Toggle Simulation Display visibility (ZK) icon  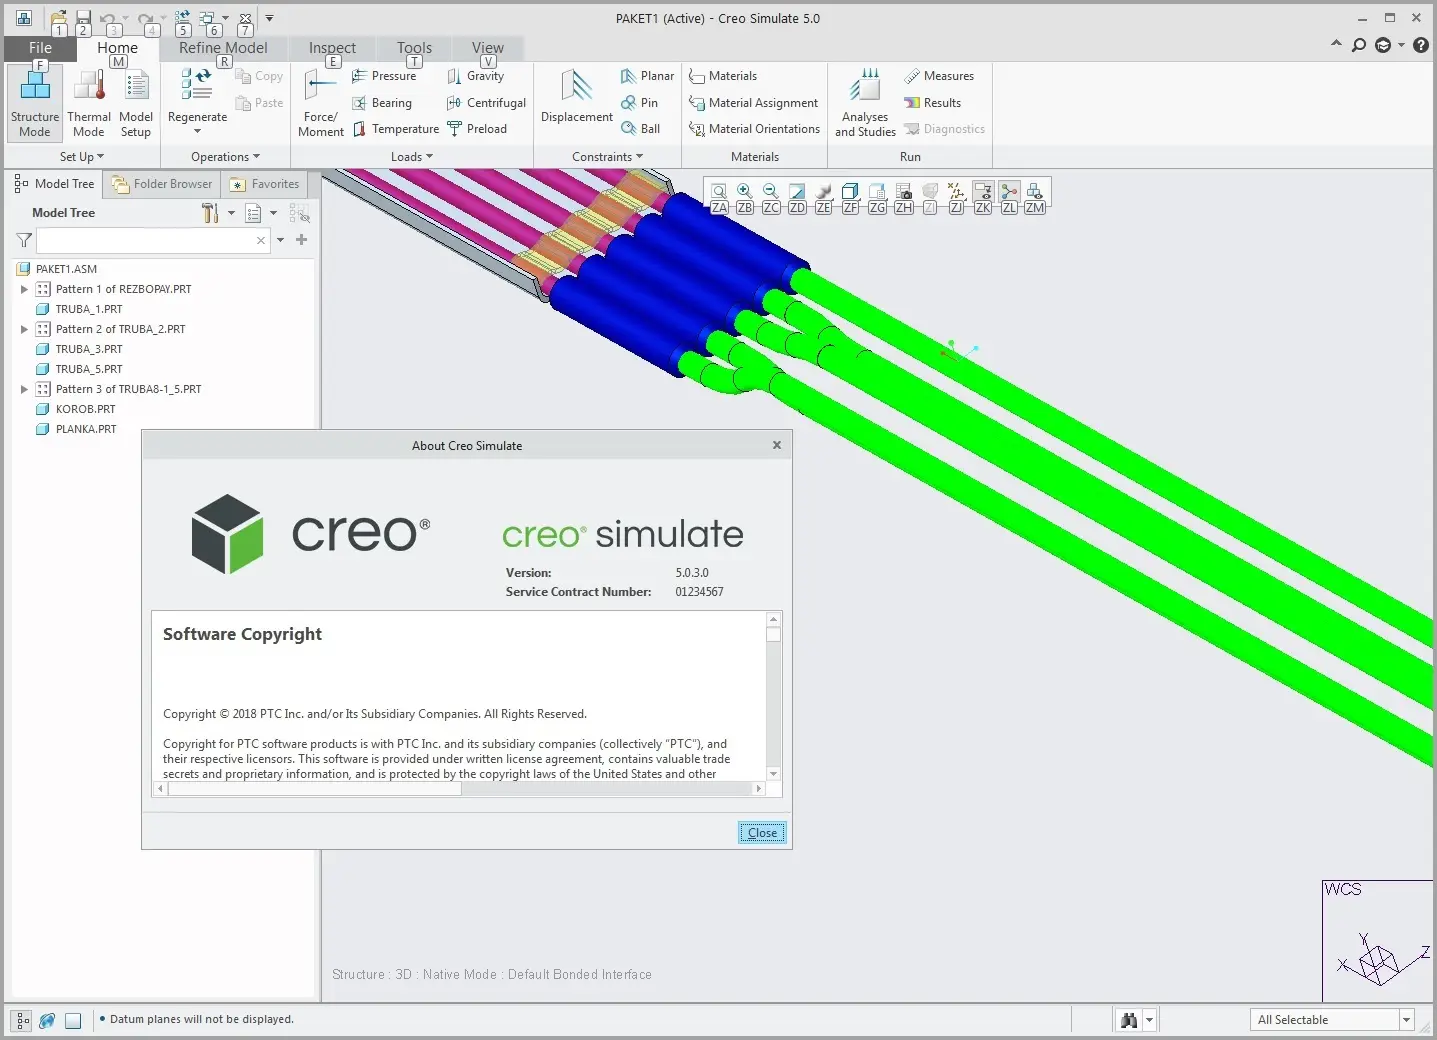tap(983, 191)
